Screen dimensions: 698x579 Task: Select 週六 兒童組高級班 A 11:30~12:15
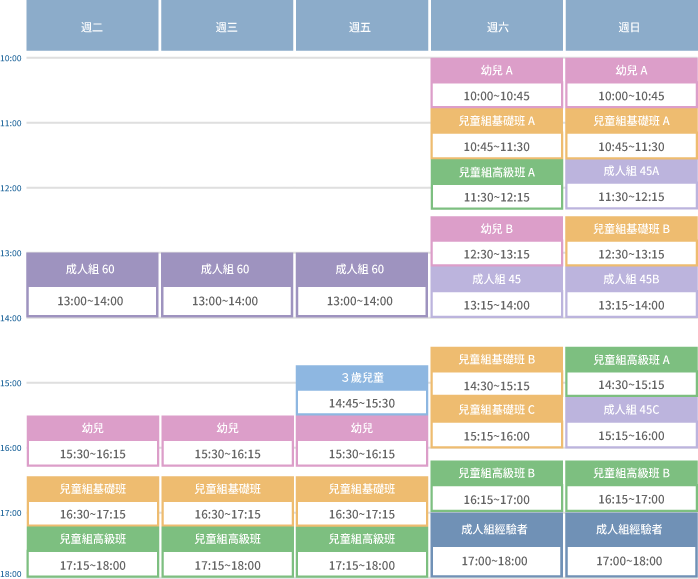coord(496,185)
